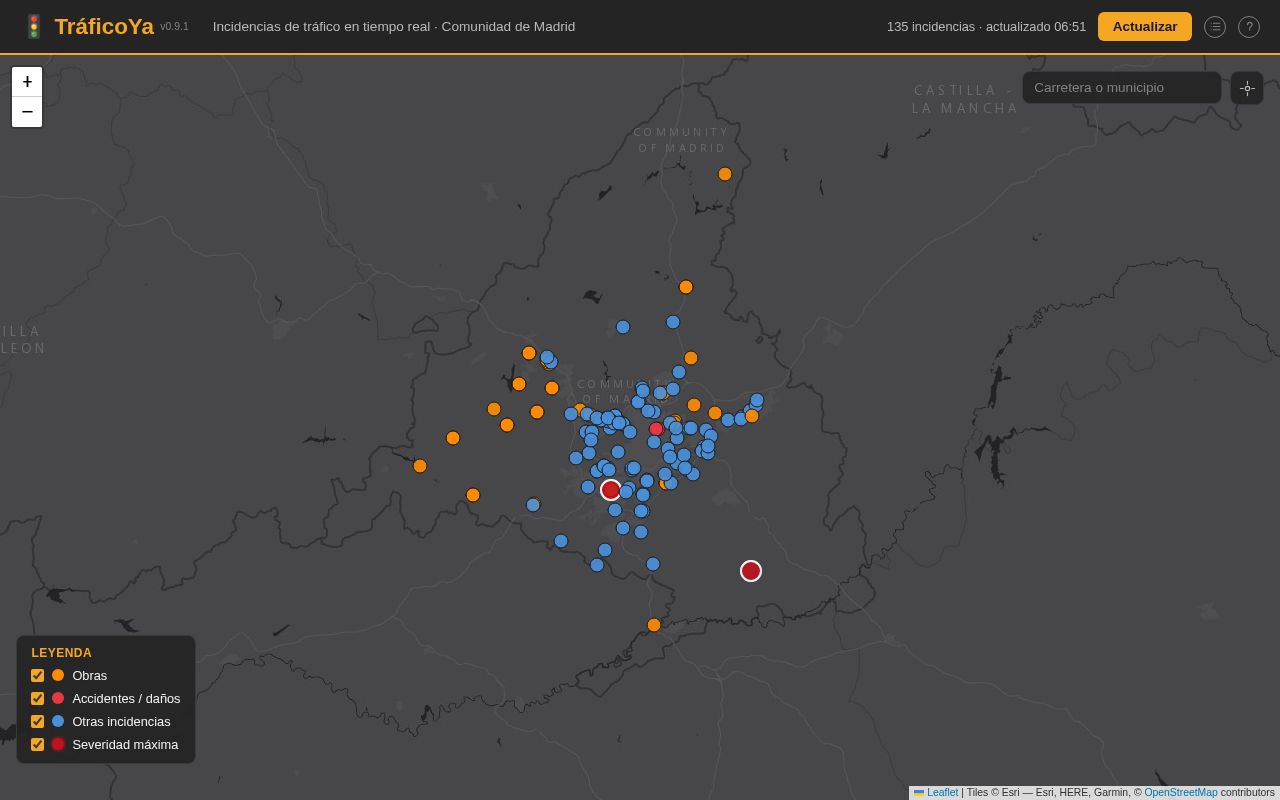Click the TráficoYa title text

[104, 27]
